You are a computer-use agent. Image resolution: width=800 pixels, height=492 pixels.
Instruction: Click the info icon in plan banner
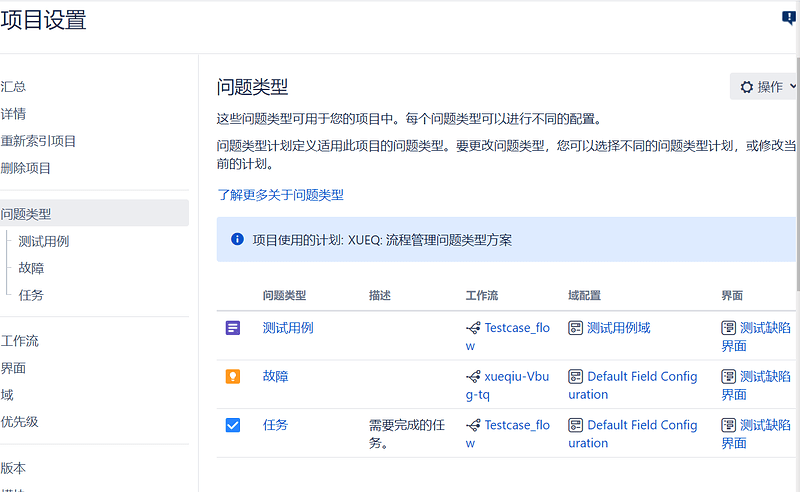(237, 239)
